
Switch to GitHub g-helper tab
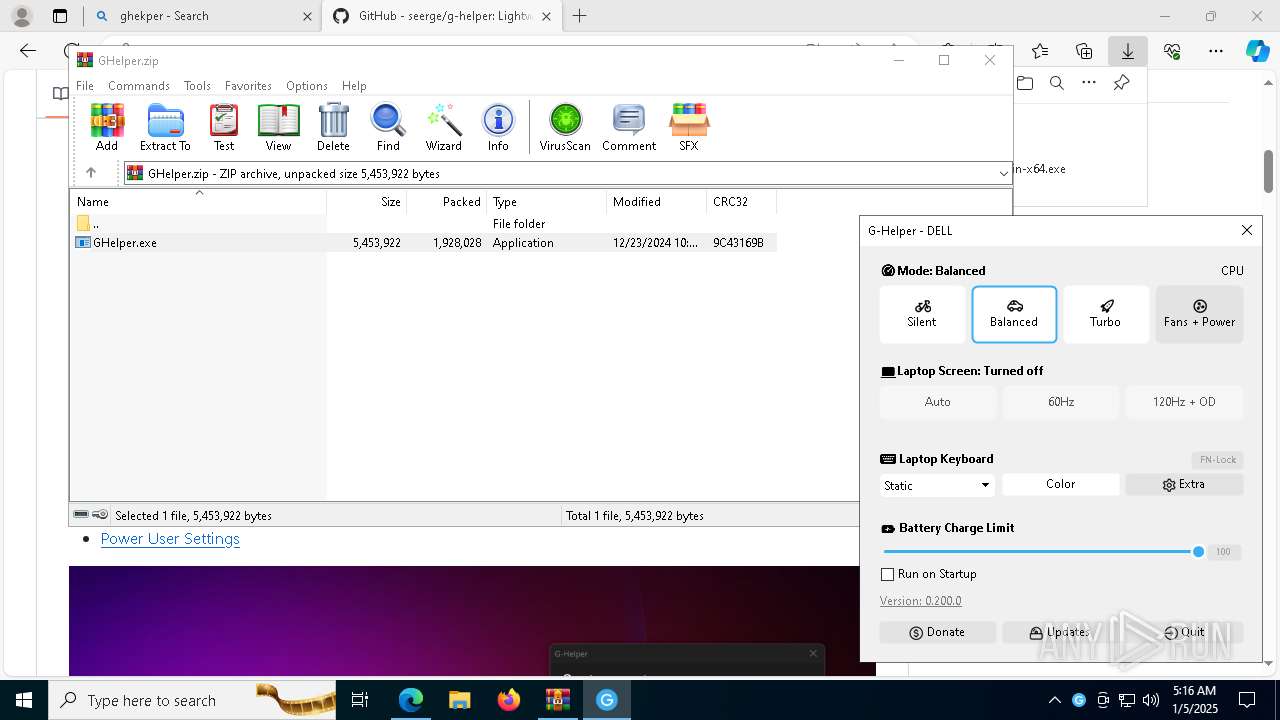[x=440, y=16]
